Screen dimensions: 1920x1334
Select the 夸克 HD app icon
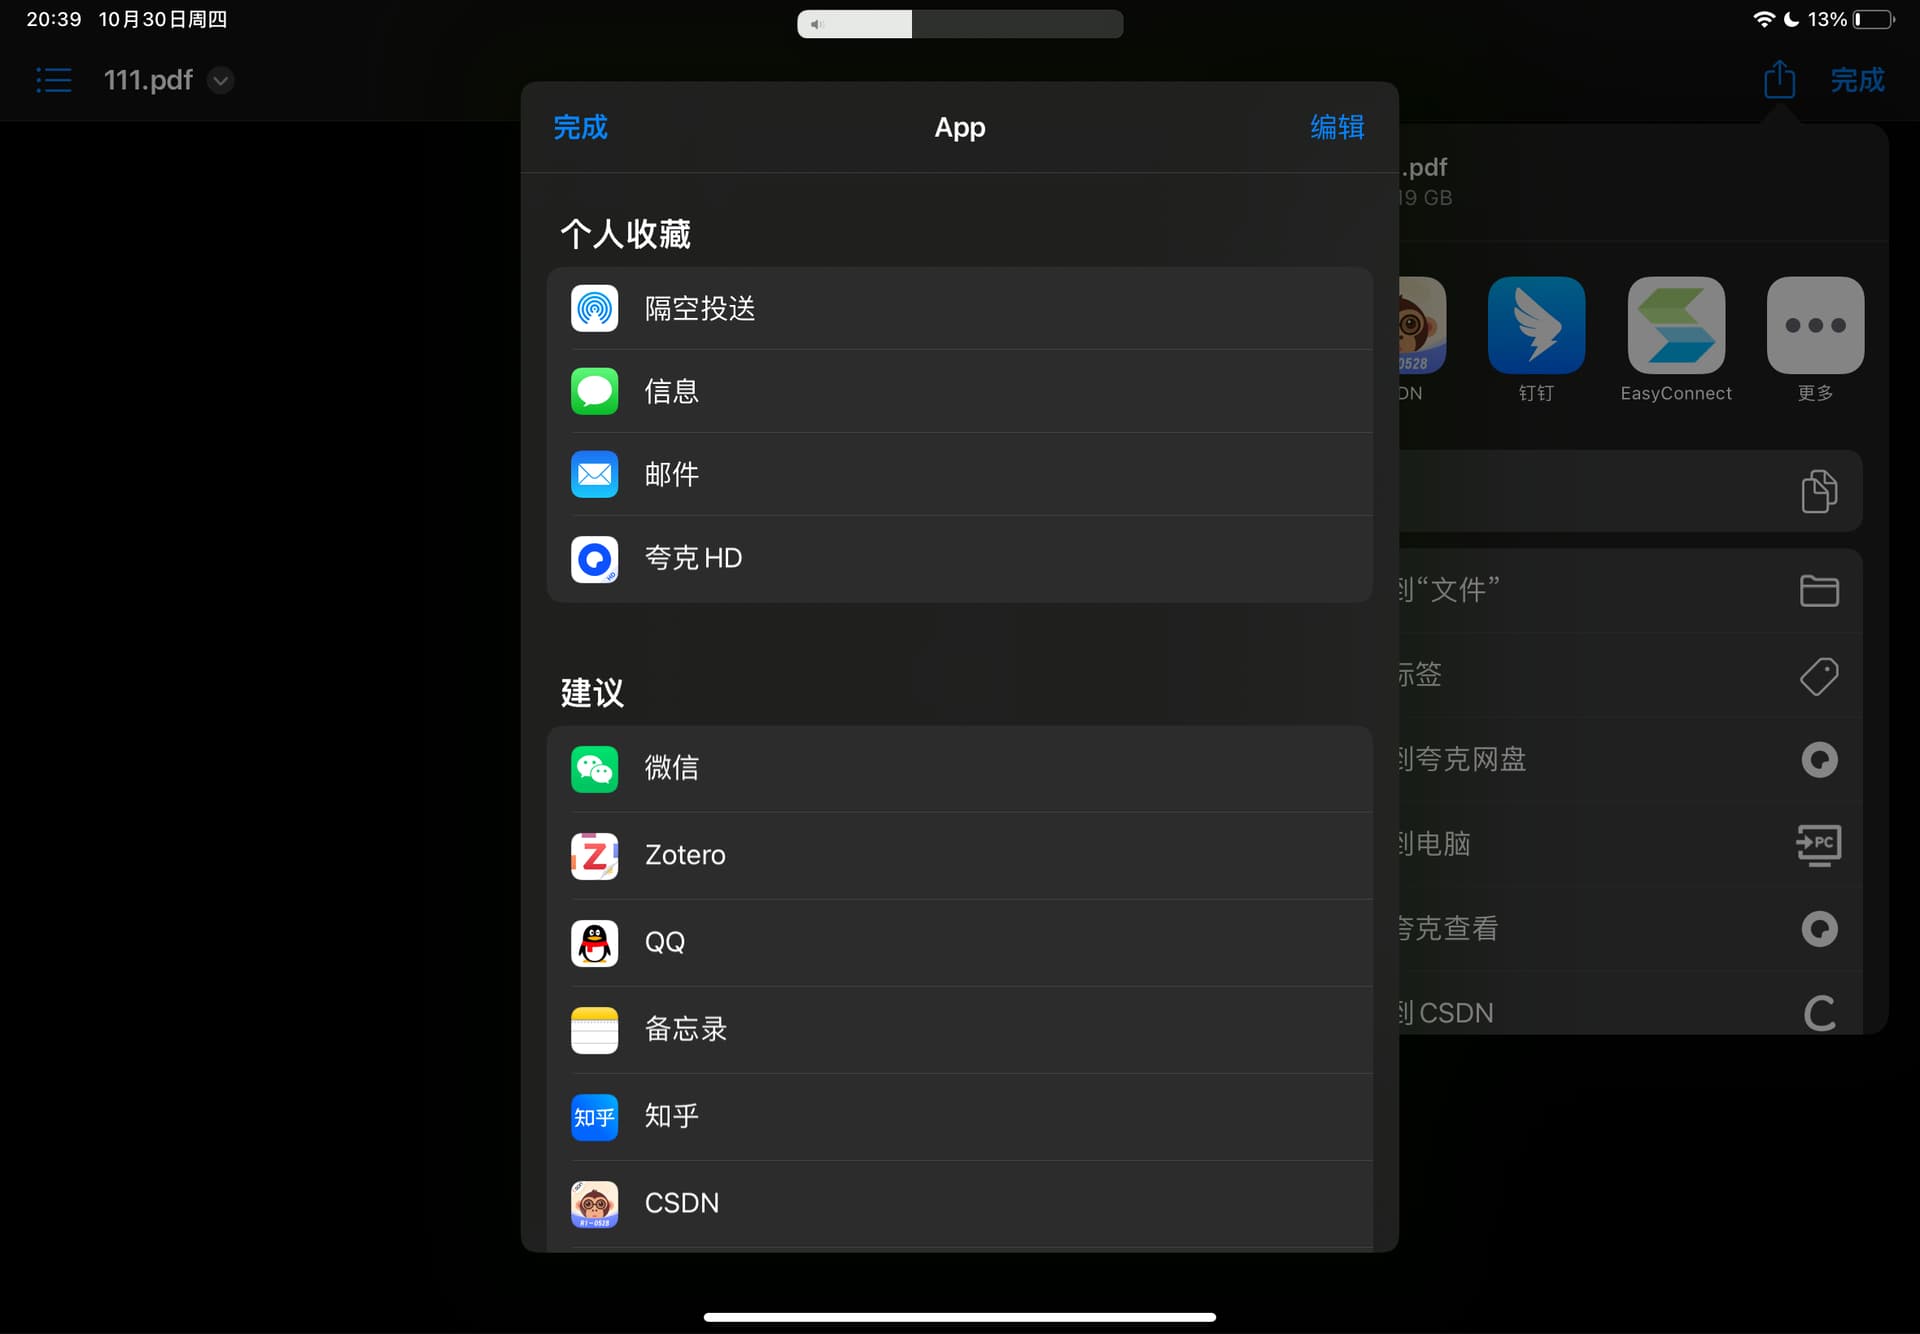[594, 558]
